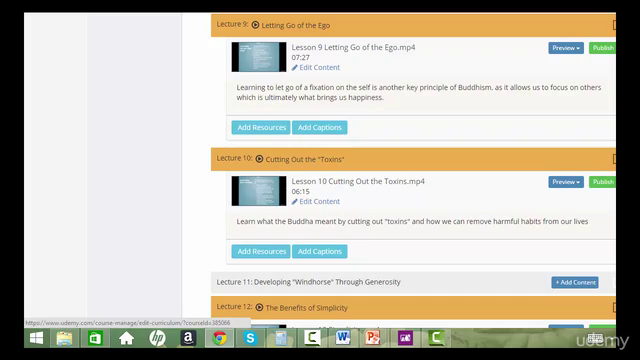This screenshot has height=360, width=640.
Task: Click play icon beside Cutting Out the Toxins
Action: coord(259,159)
